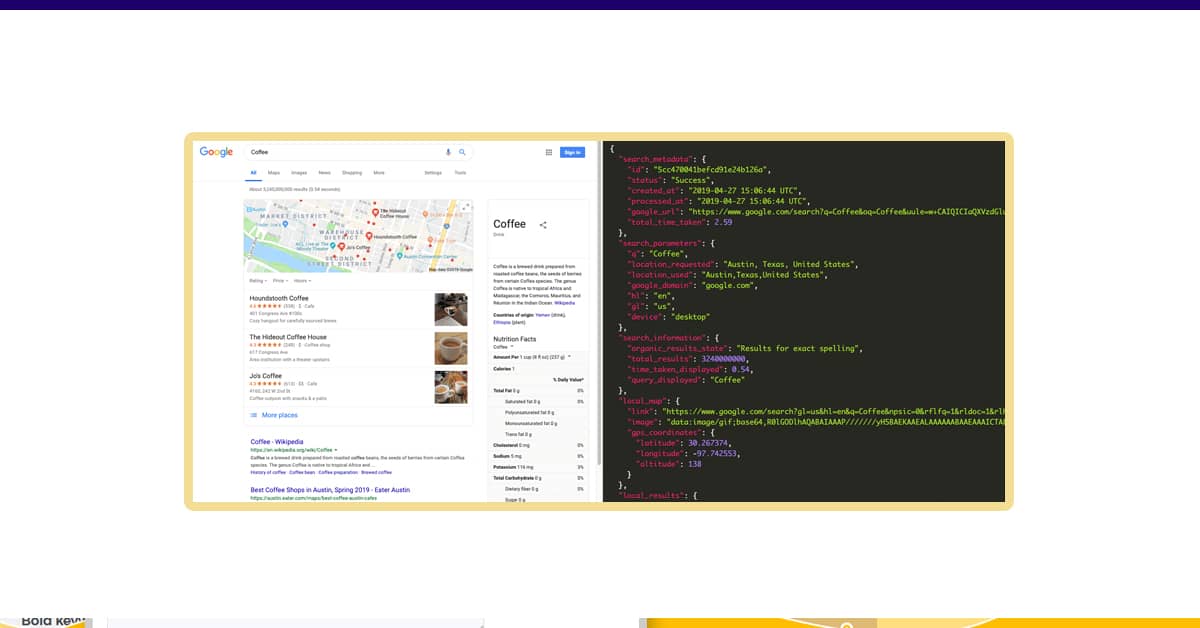1200x628 pixels.
Task: Click the magnifying glass search icon
Action: coord(462,152)
